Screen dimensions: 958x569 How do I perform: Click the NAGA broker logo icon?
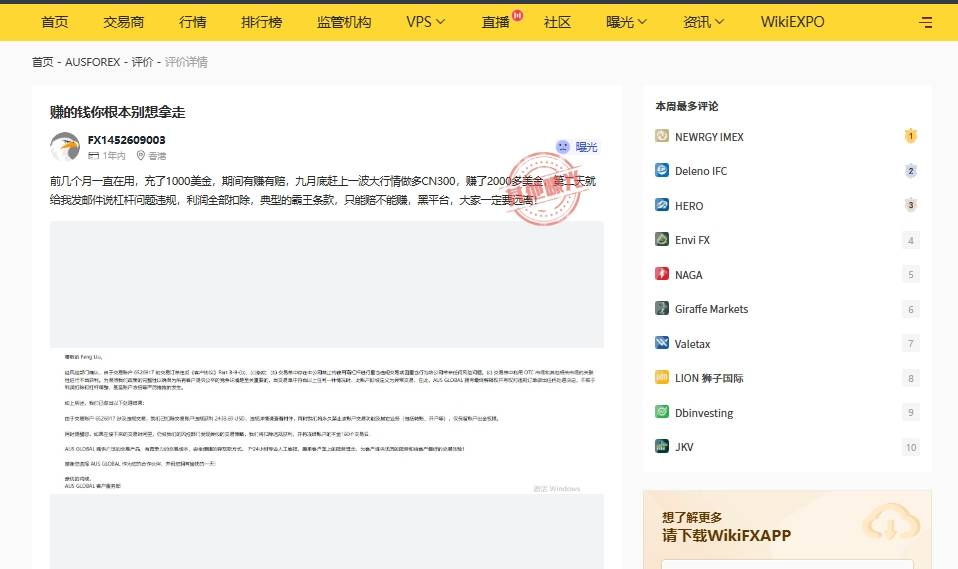tap(662, 274)
